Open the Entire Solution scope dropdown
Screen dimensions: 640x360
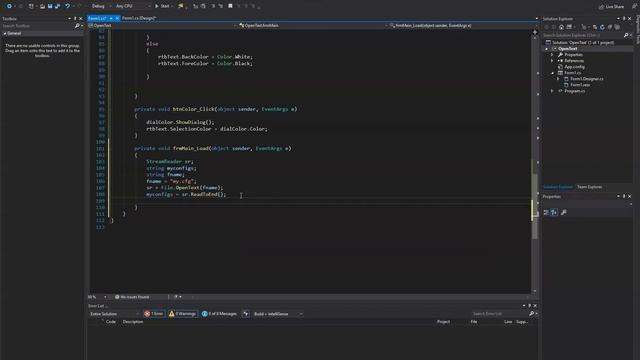pos(114,314)
